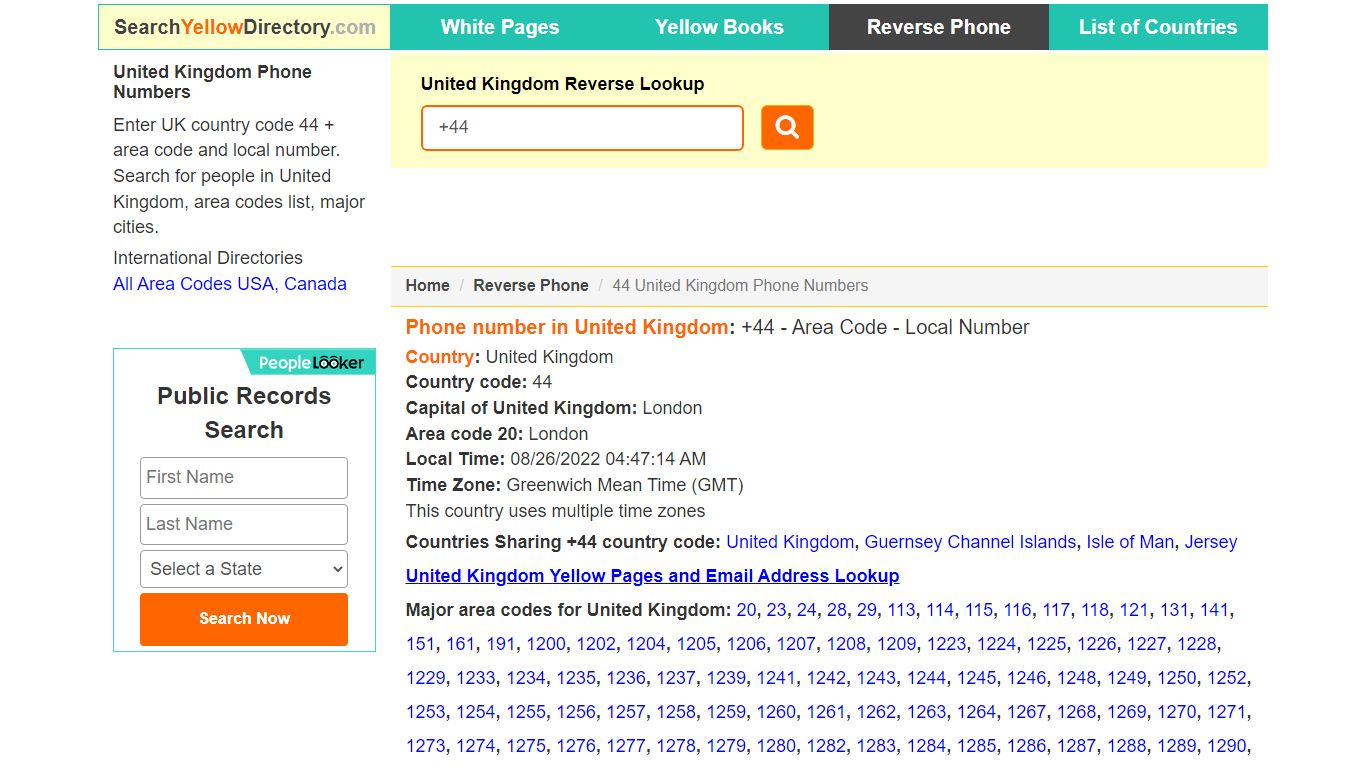1366x768 pixels.
Task: Select area code 114
Action: [940, 610]
